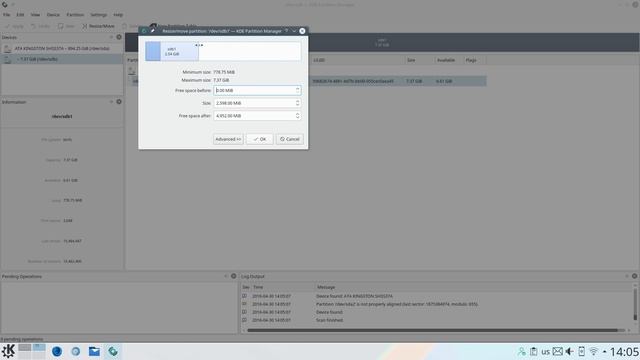Increase the Free space before value

[297, 88]
